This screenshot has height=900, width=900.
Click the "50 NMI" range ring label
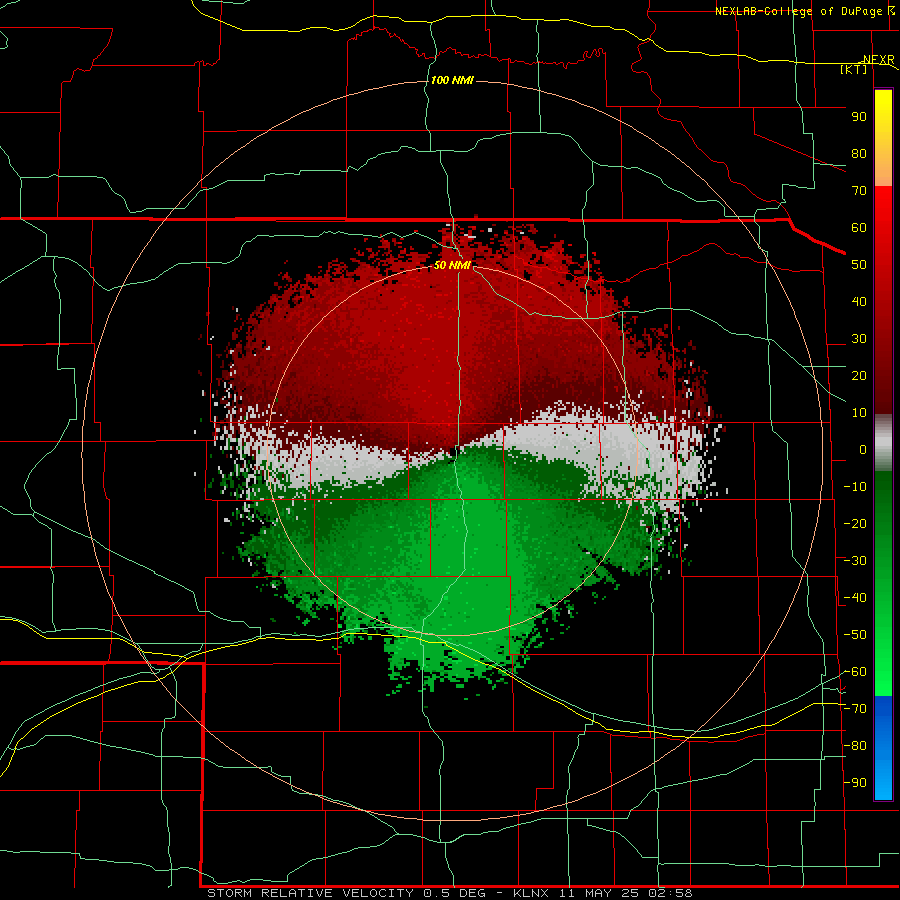click(452, 265)
